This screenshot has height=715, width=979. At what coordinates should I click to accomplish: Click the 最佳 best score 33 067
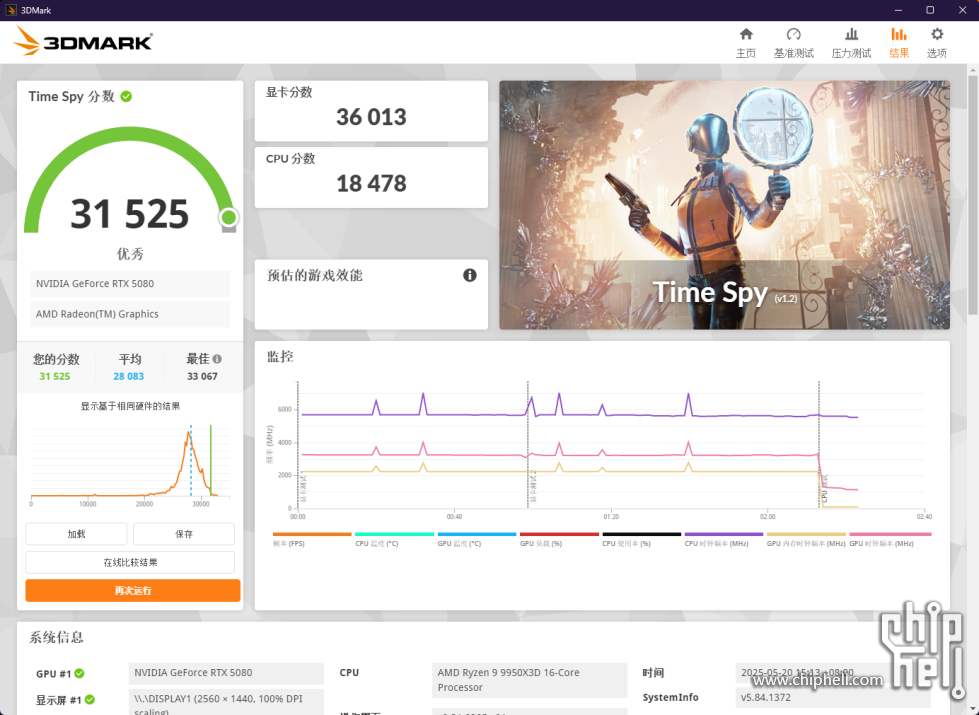click(202, 377)
